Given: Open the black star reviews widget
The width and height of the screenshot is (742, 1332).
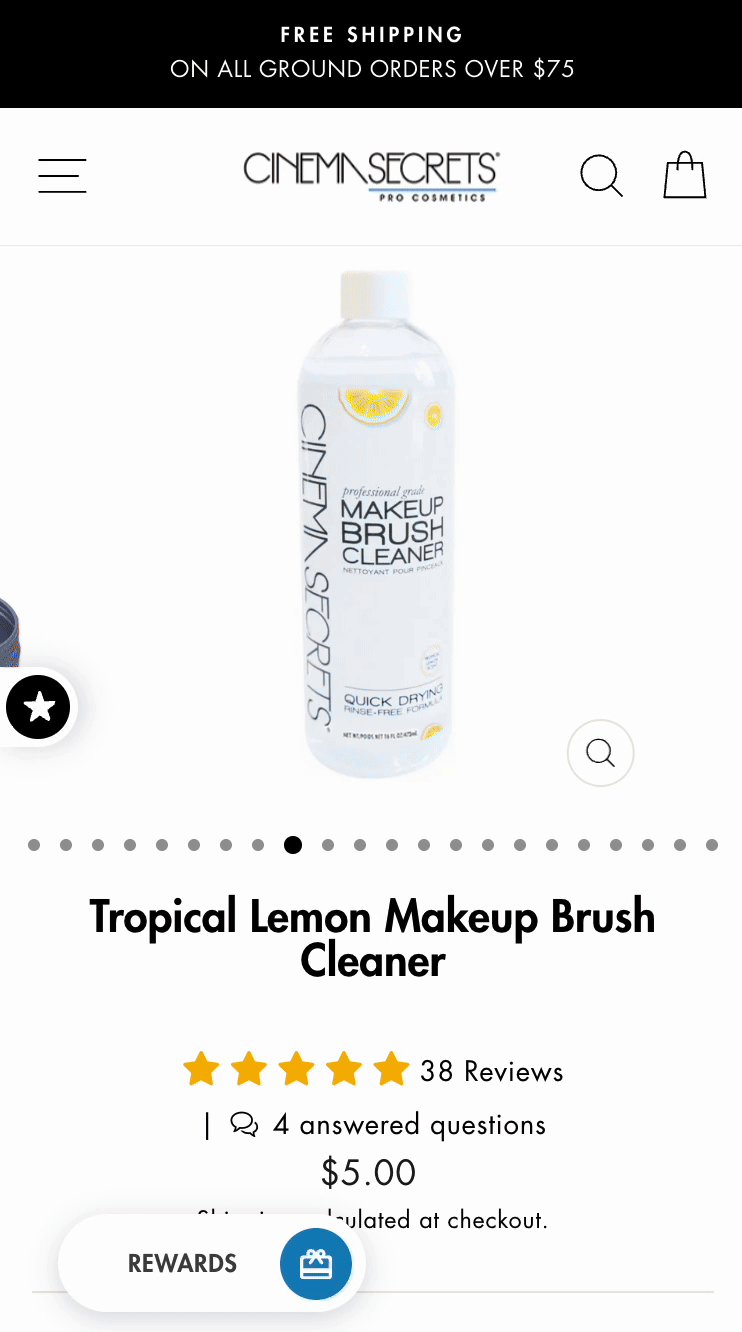Looking at the screenshot, I should coord(38,707).
